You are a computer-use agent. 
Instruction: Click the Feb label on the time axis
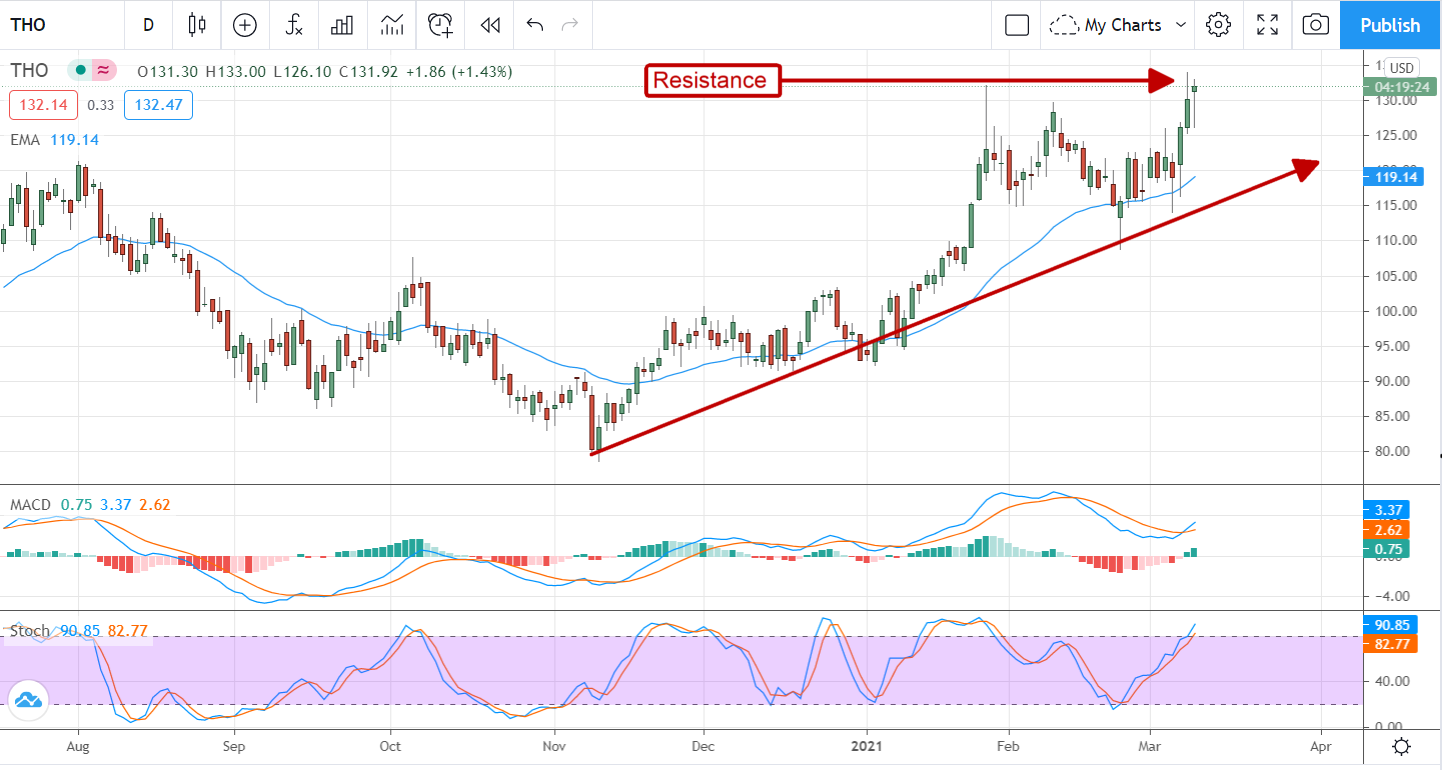(1009, 746)
